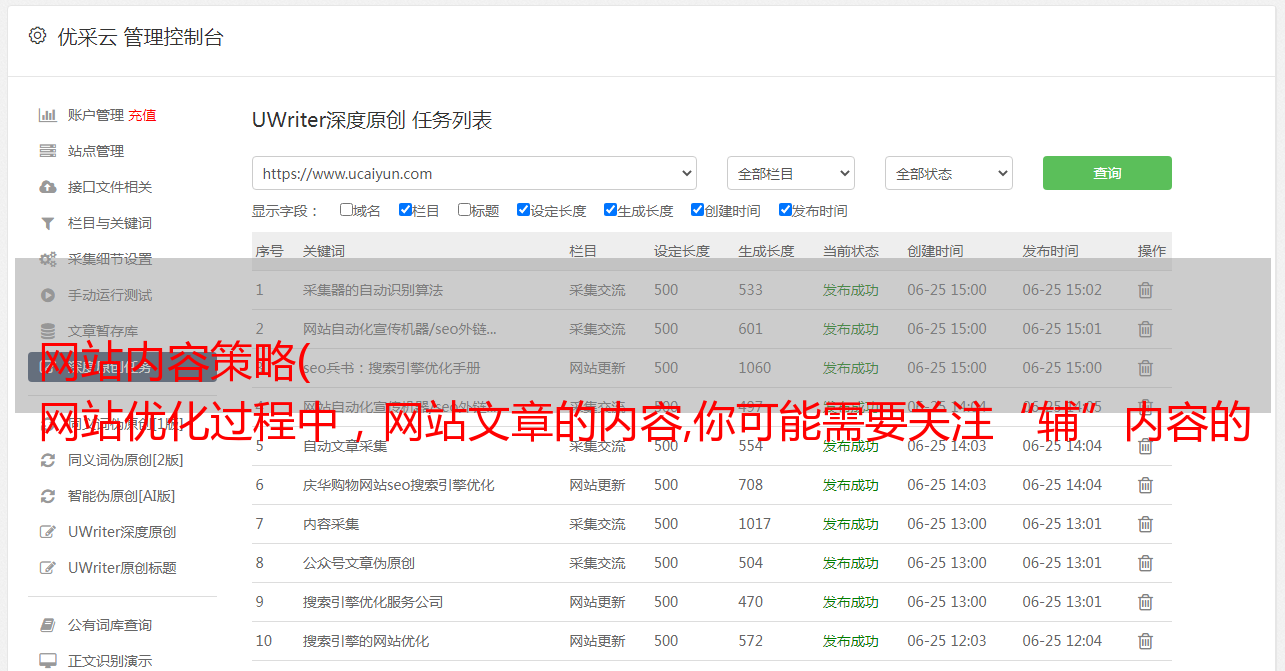
Task: Delete the 公众号文章伪原创 task using trash icon
Action: click(x=1146, y=563)
